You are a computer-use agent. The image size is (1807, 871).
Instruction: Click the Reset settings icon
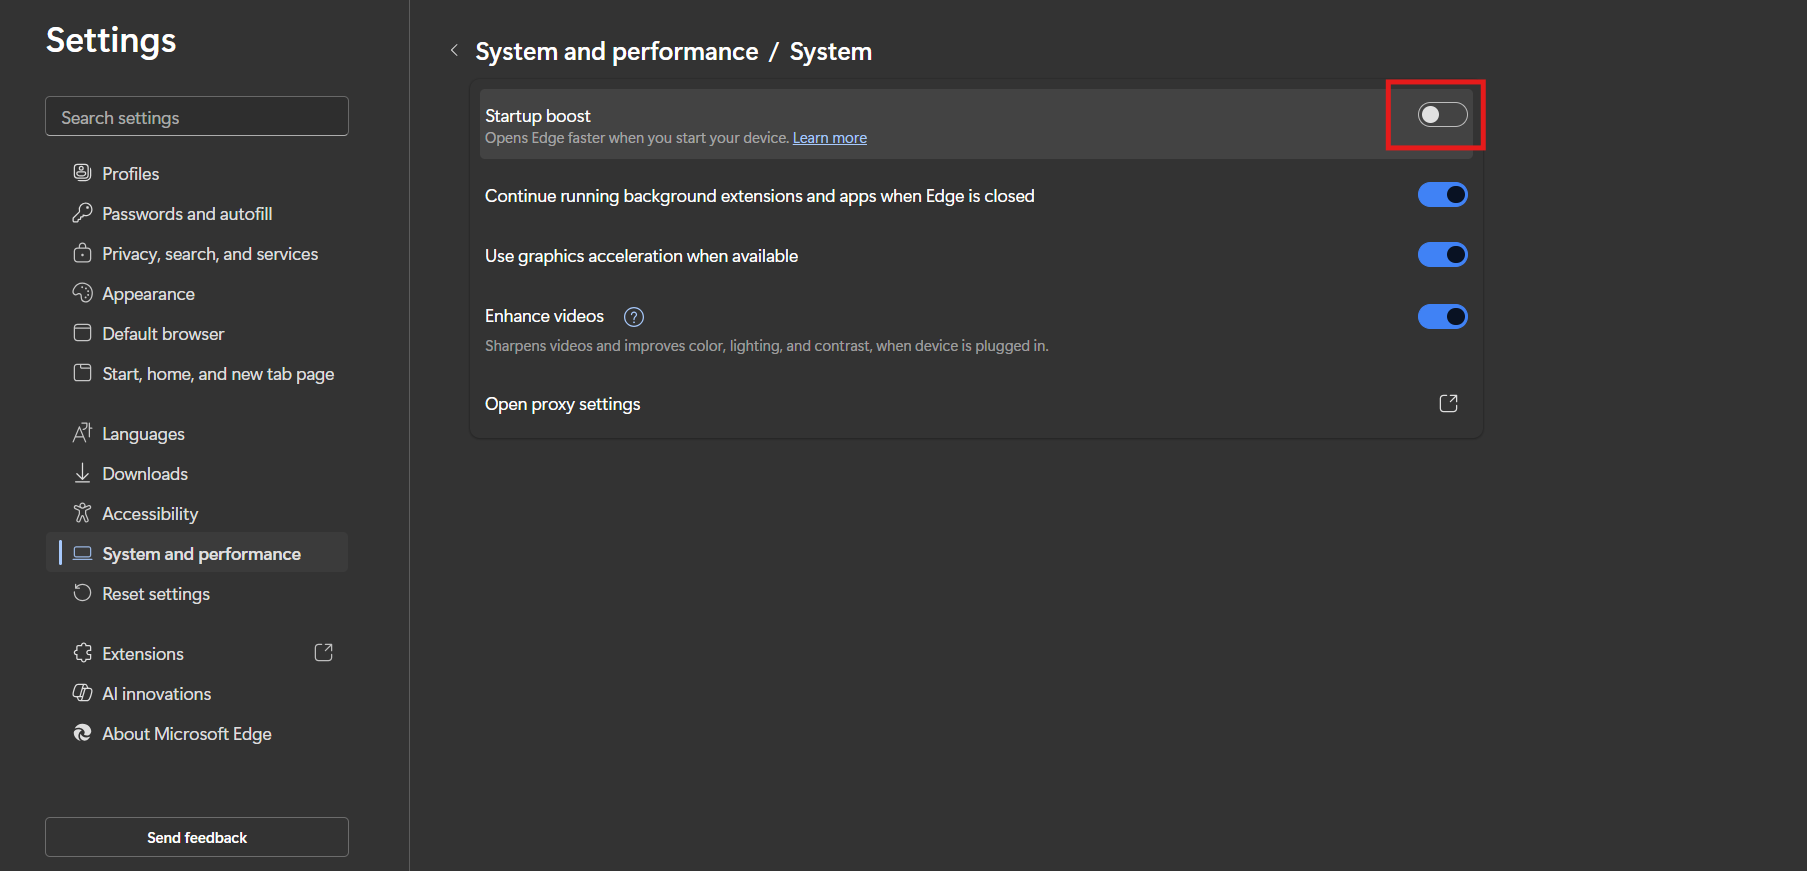(82, 593)
